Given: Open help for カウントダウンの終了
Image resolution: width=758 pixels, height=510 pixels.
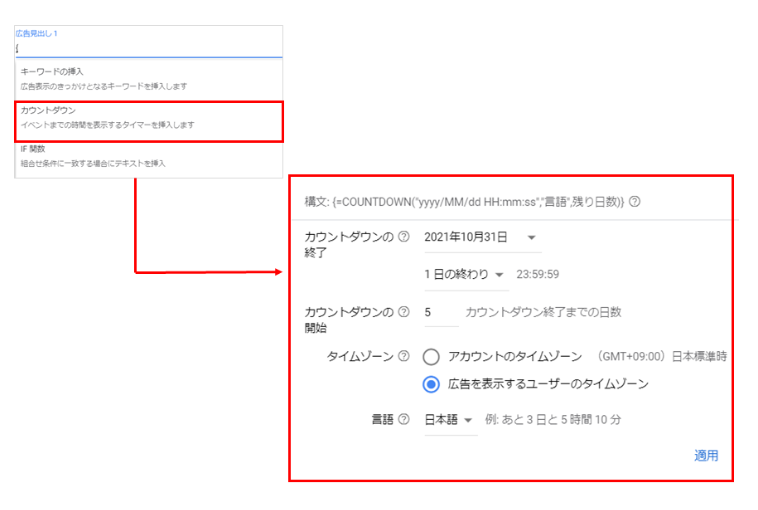Looking at the screenshot, I should tap(404, 237).
